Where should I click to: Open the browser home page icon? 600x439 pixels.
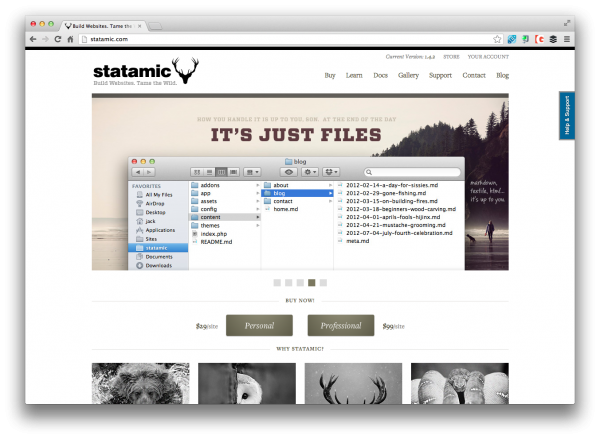70,39
